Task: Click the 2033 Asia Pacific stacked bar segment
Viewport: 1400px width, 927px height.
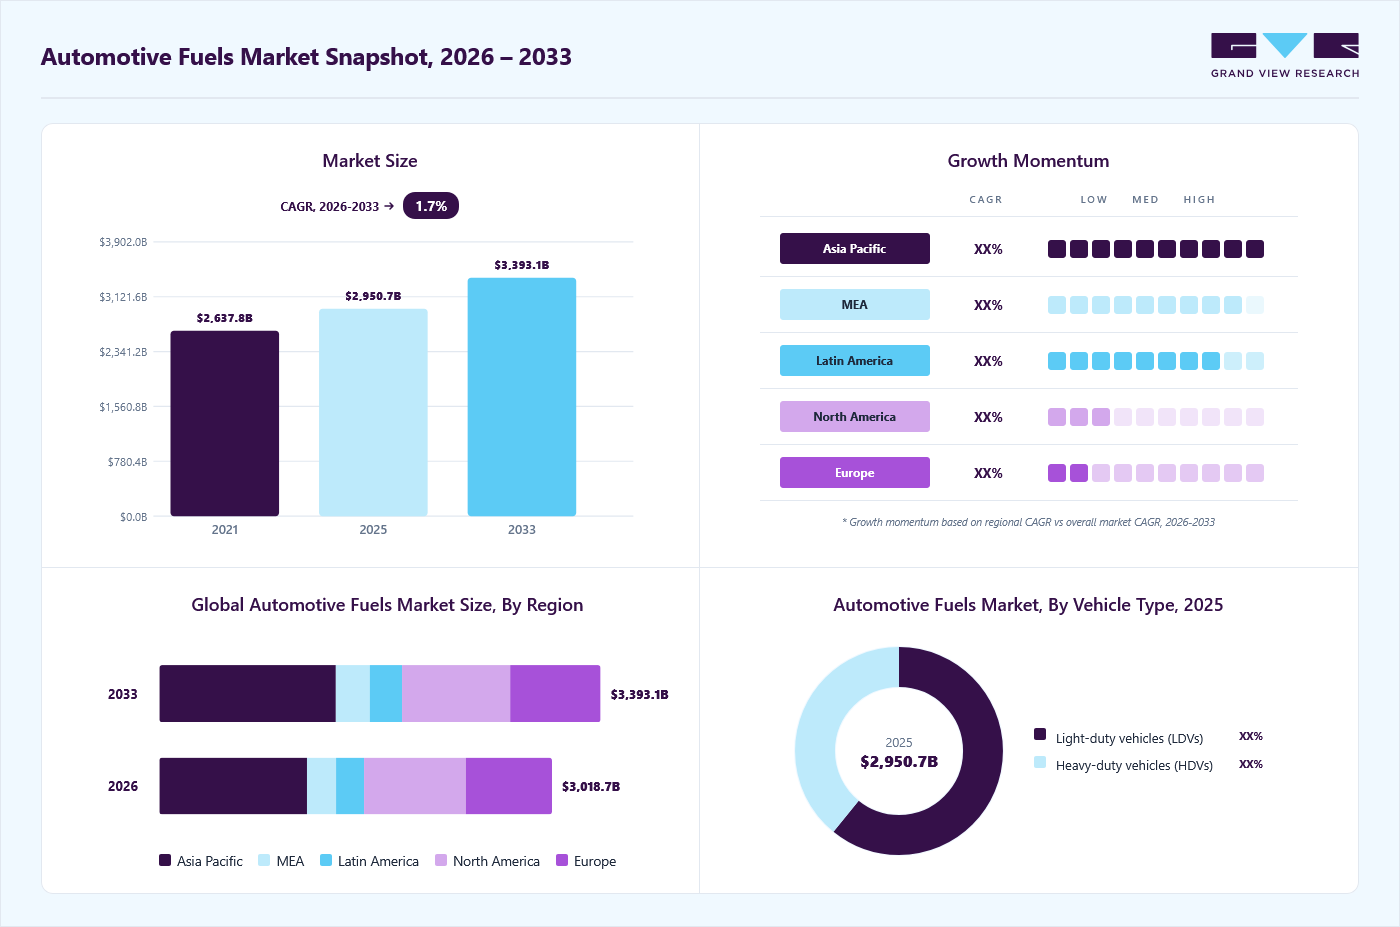Action: tap(248, 694)
